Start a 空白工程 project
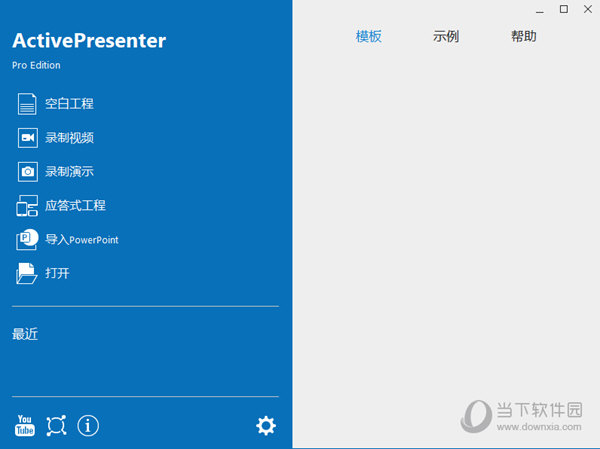This screenshot has height=449, width=600. pyautogui.click(x=69, y=104)
